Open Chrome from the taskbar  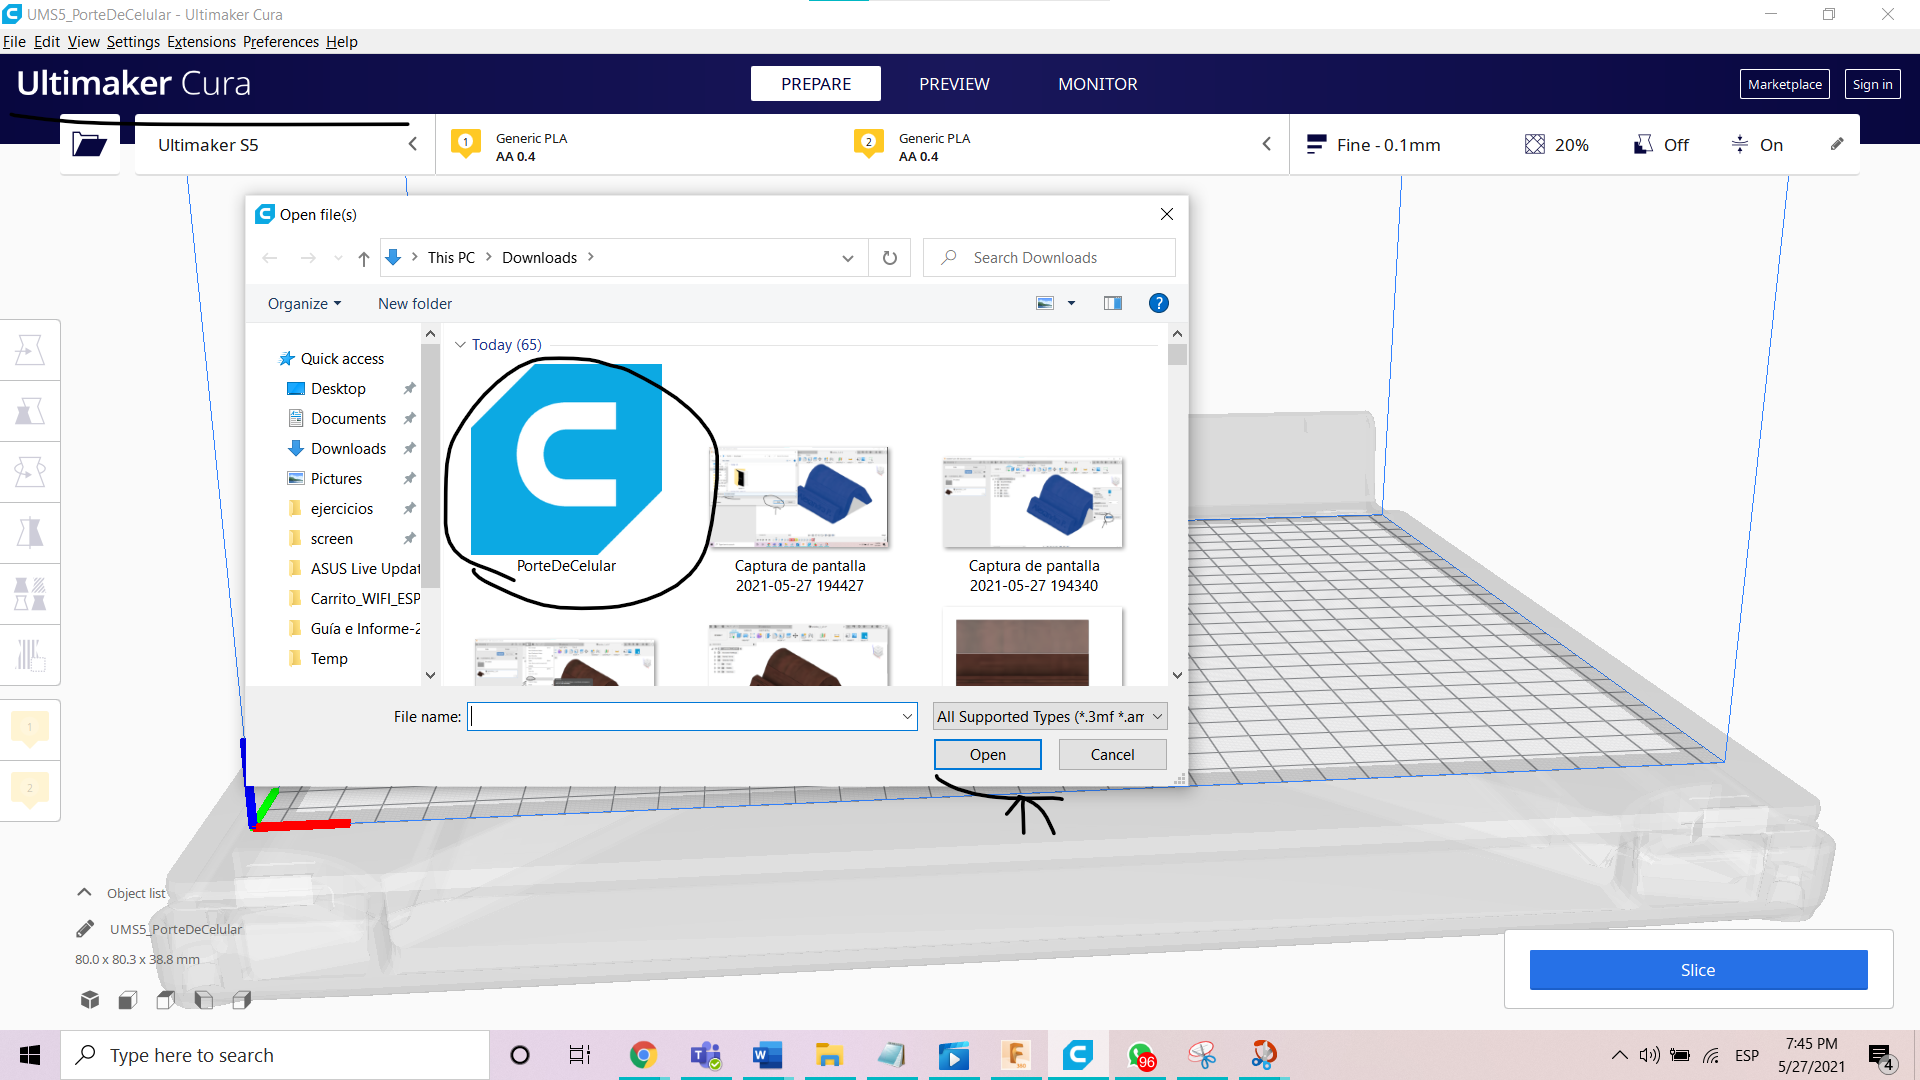point(643,1055)
